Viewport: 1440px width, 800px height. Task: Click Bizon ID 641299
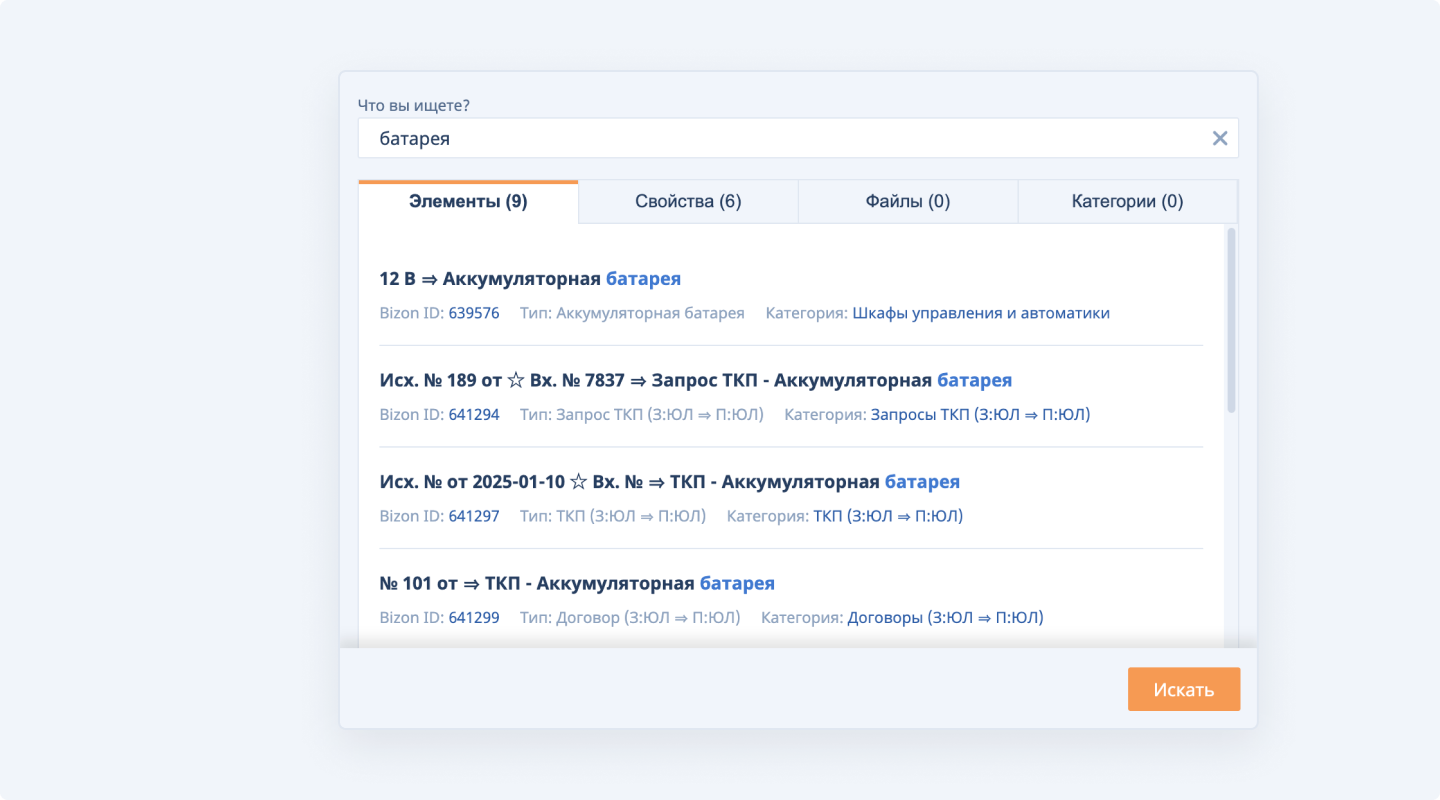click(473, 617)
